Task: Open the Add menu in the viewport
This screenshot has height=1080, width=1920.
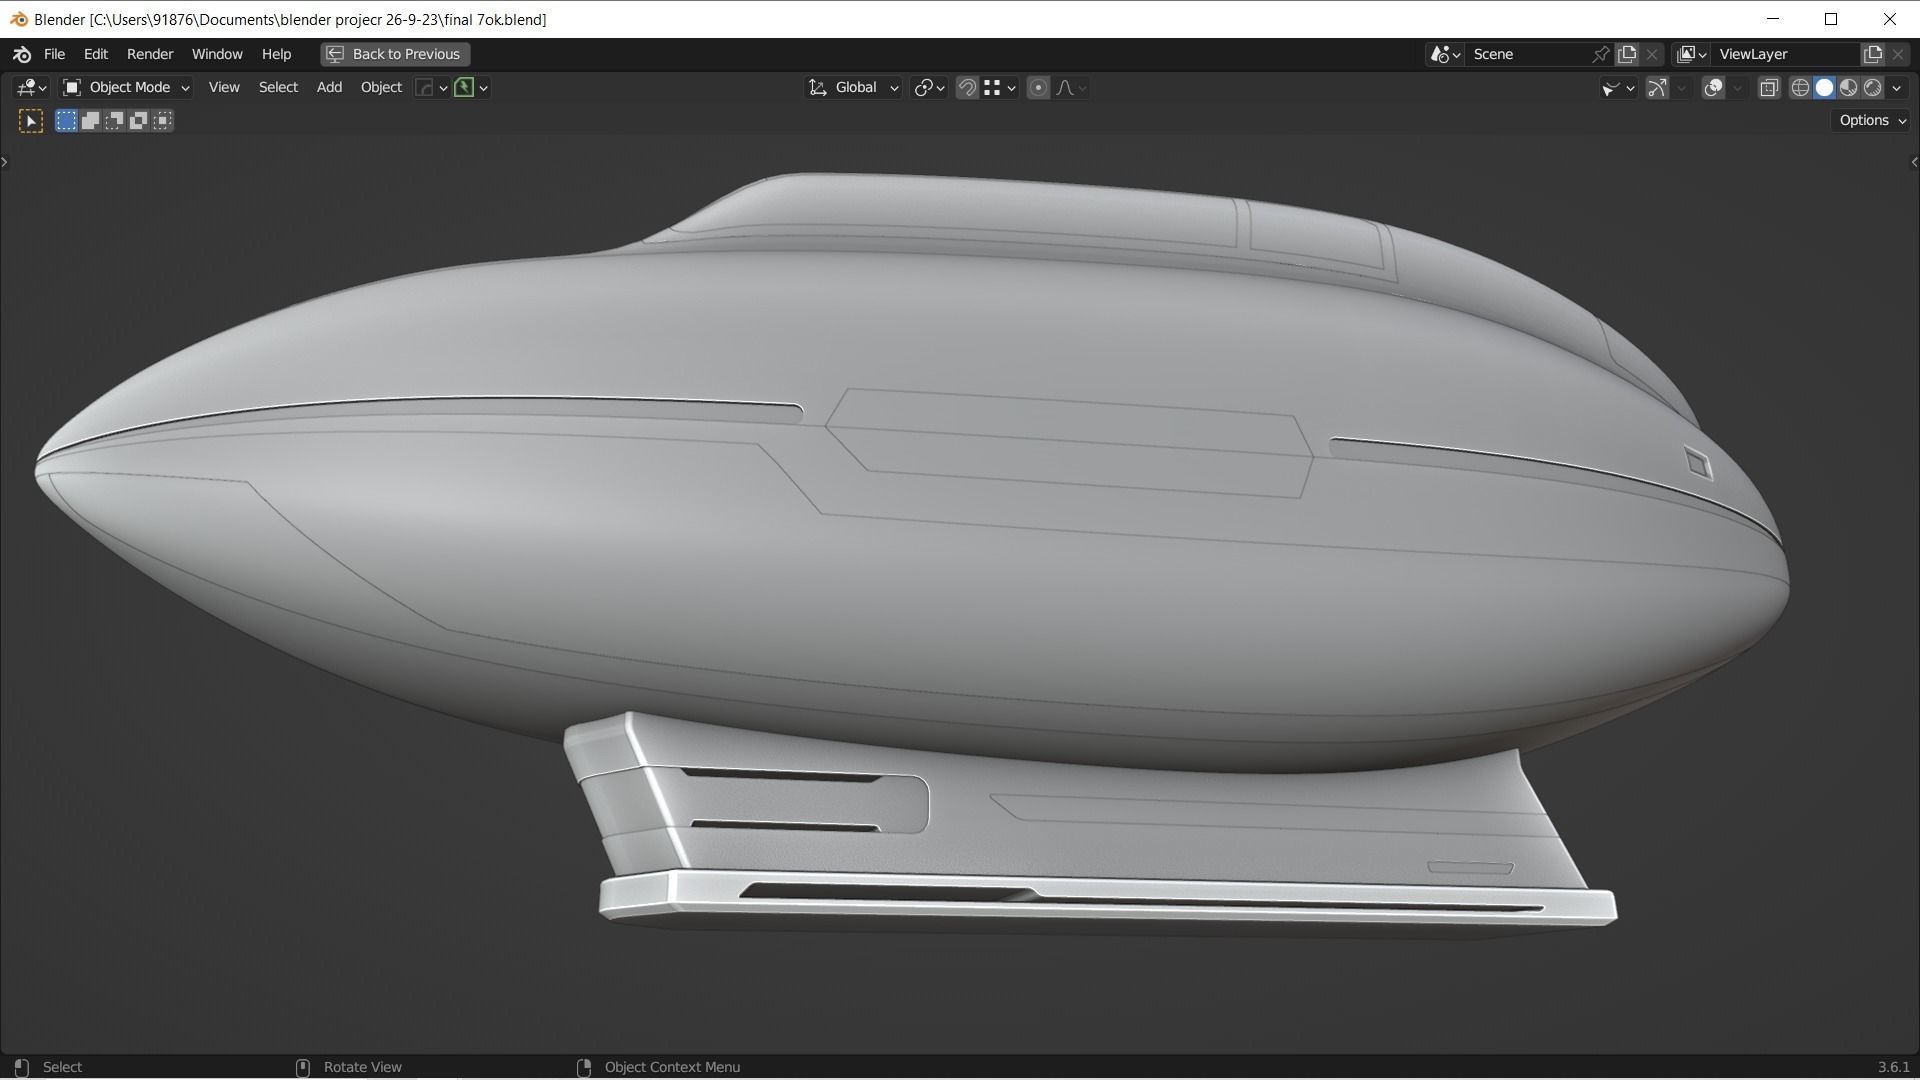Action: 328,87
